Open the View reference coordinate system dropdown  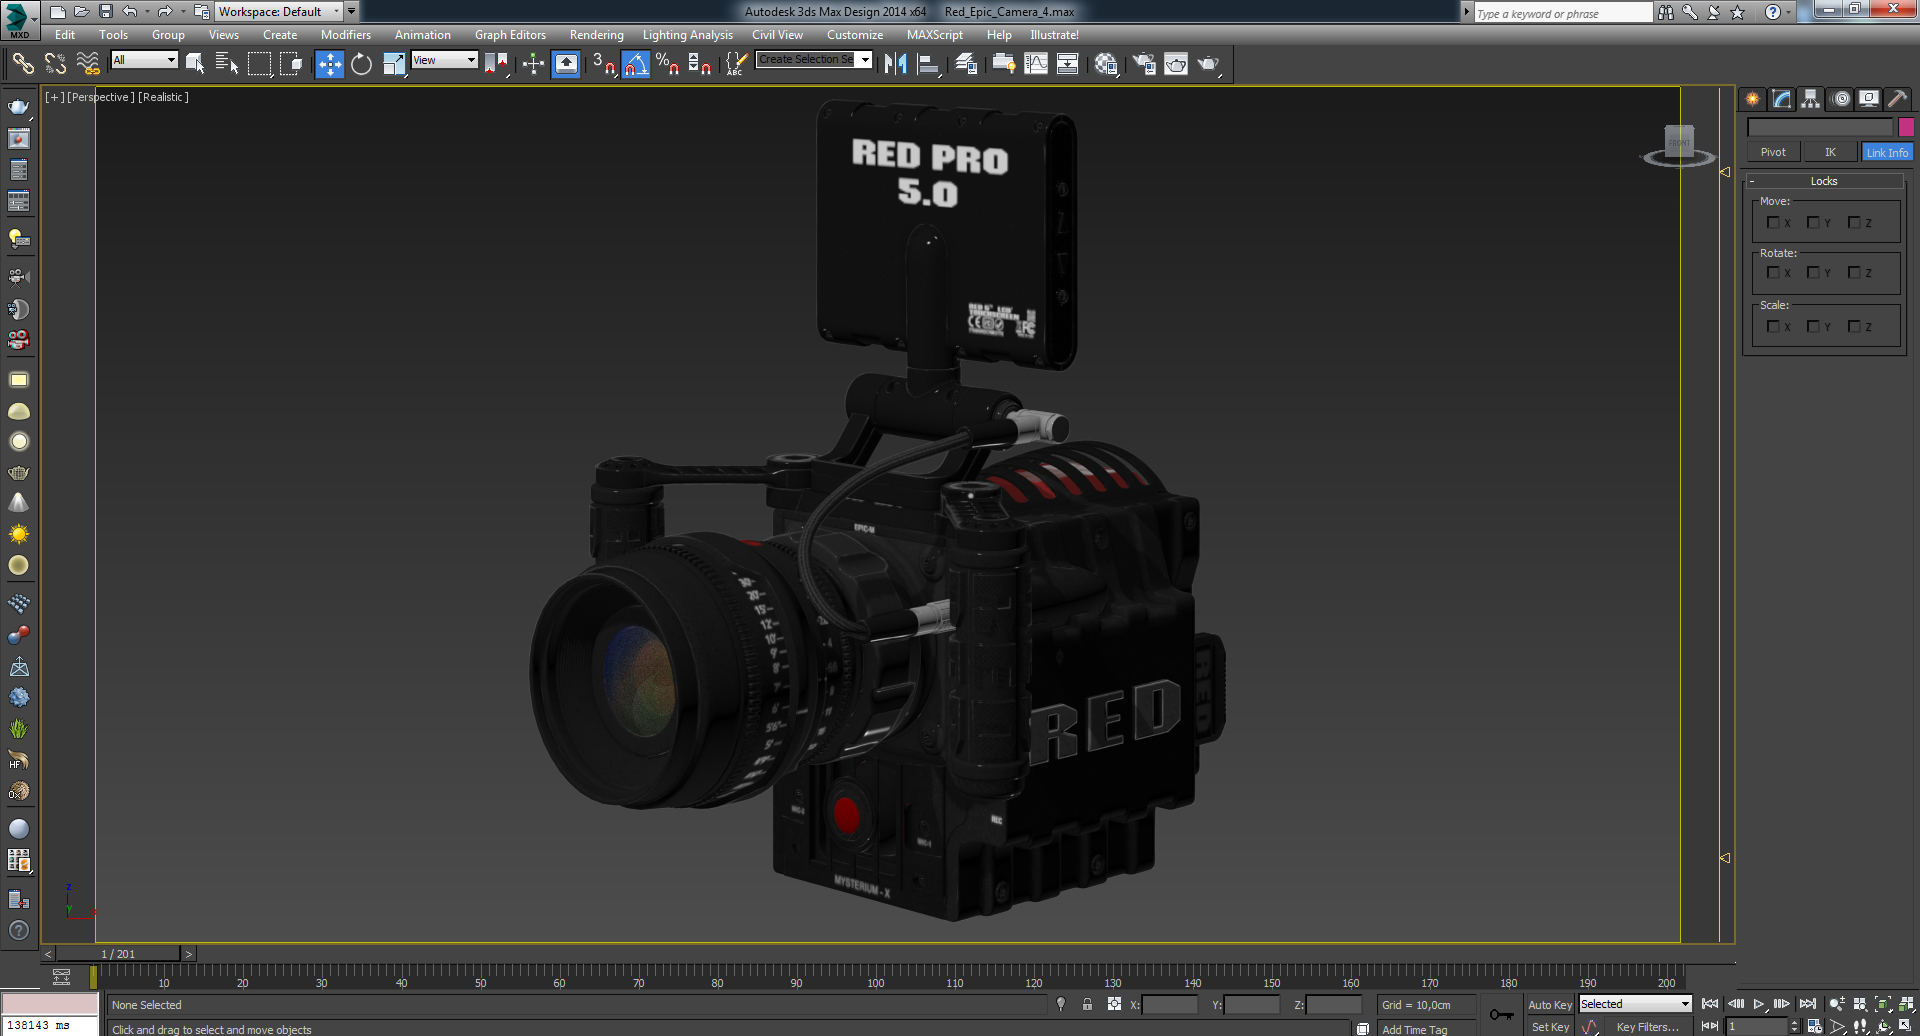(x=444, y=59)
